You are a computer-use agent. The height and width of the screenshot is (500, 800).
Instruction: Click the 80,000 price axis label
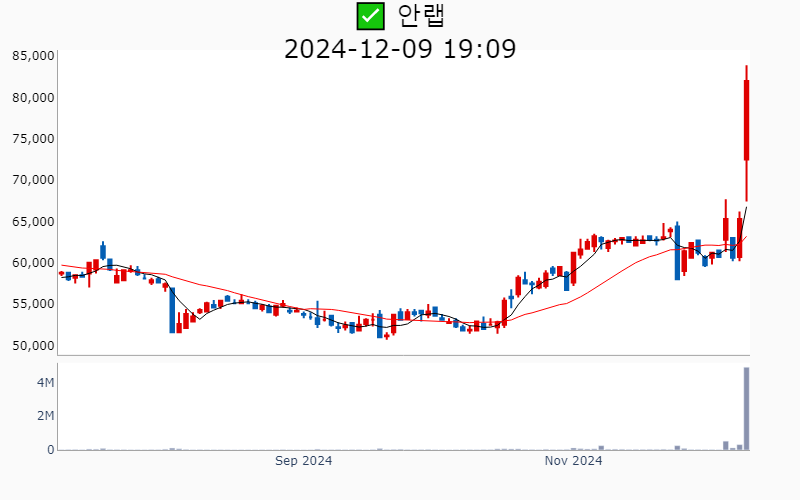(33, 97)
